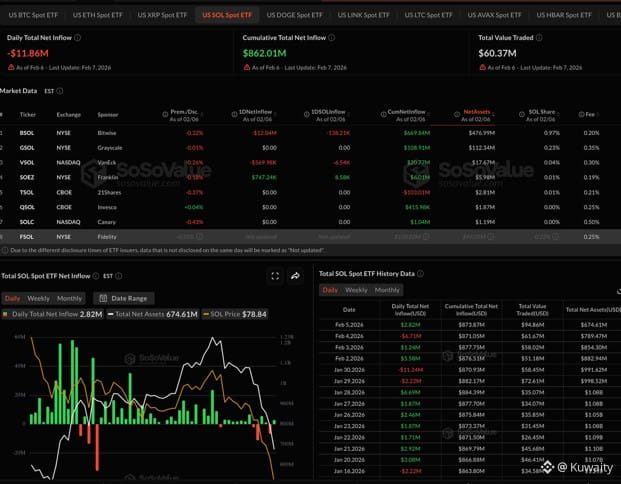Open the US HBAR Spot ETF tab

click(x=564, y=15)
